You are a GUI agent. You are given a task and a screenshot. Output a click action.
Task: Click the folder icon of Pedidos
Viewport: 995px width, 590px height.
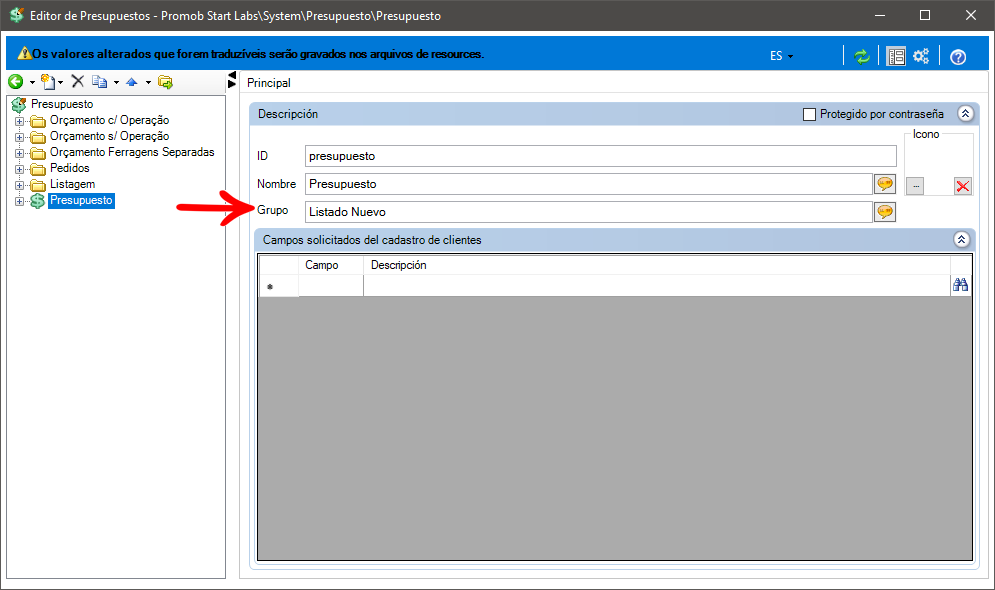pyautogui.click(x=38, y=169)
